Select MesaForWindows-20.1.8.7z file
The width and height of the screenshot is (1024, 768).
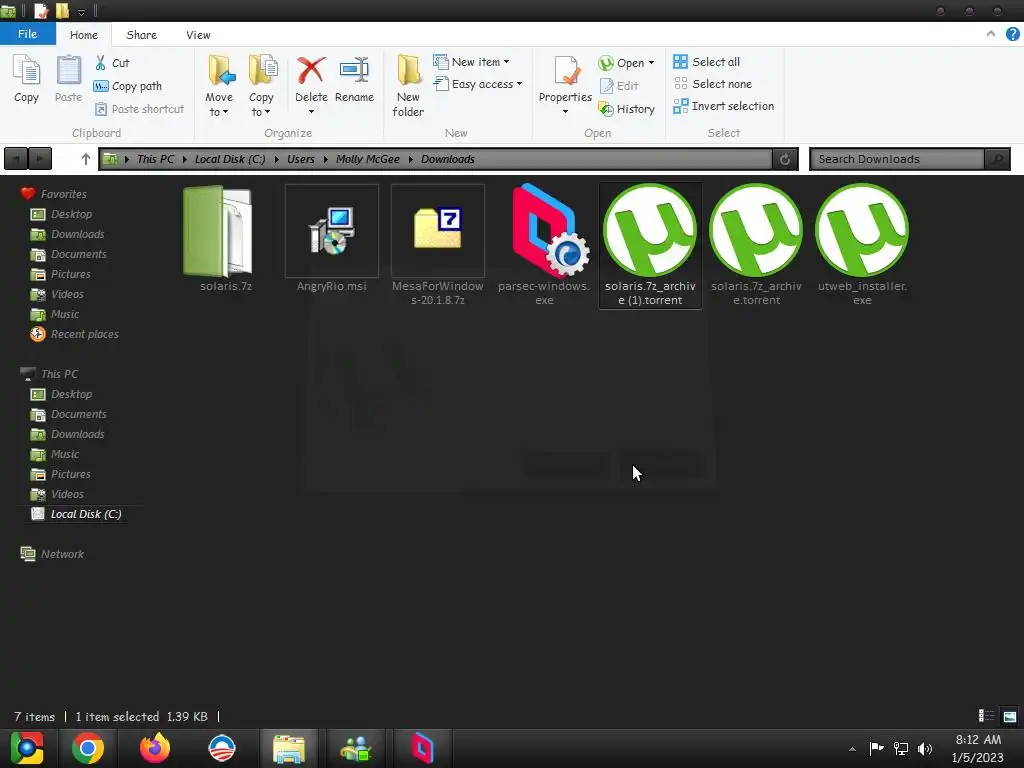438,246
